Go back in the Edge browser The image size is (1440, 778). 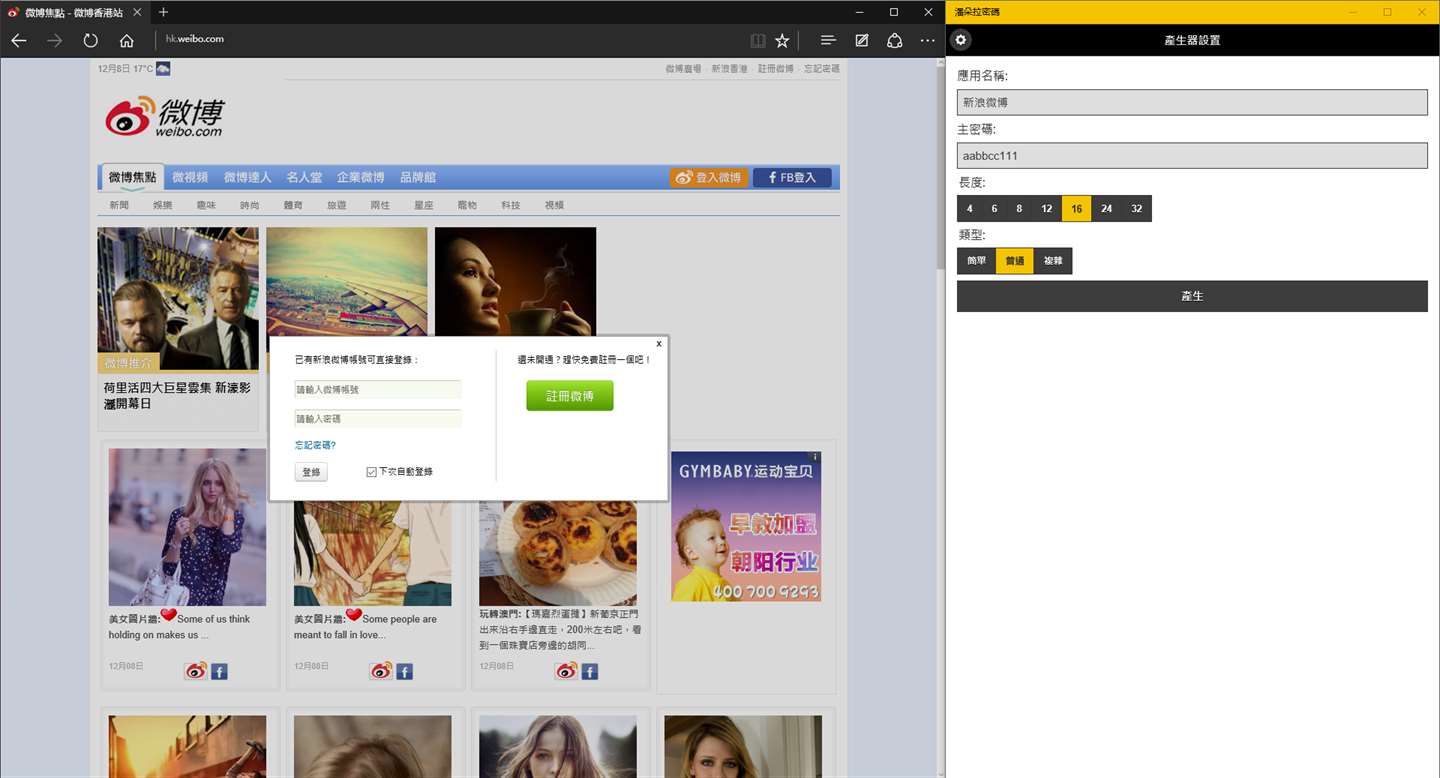click(x=19, y=40)
